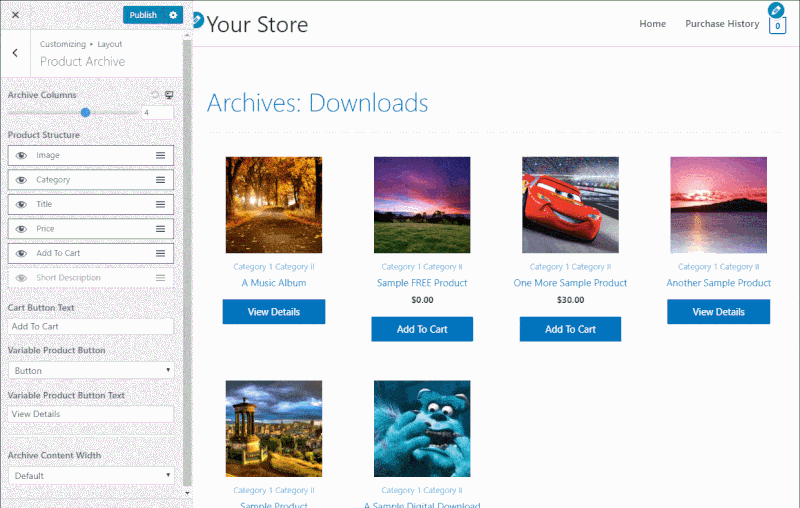Open publish settings gear icon
Screen dimensions: 800x508
173,15
